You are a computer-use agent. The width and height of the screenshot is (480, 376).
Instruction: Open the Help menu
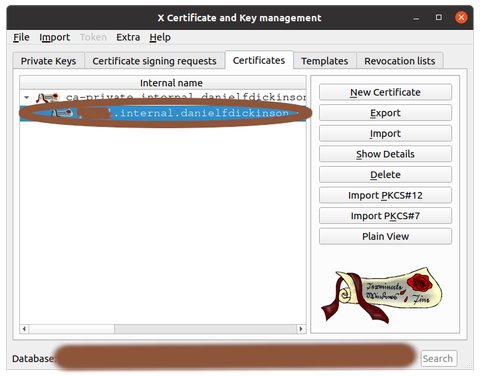[160, 37]
